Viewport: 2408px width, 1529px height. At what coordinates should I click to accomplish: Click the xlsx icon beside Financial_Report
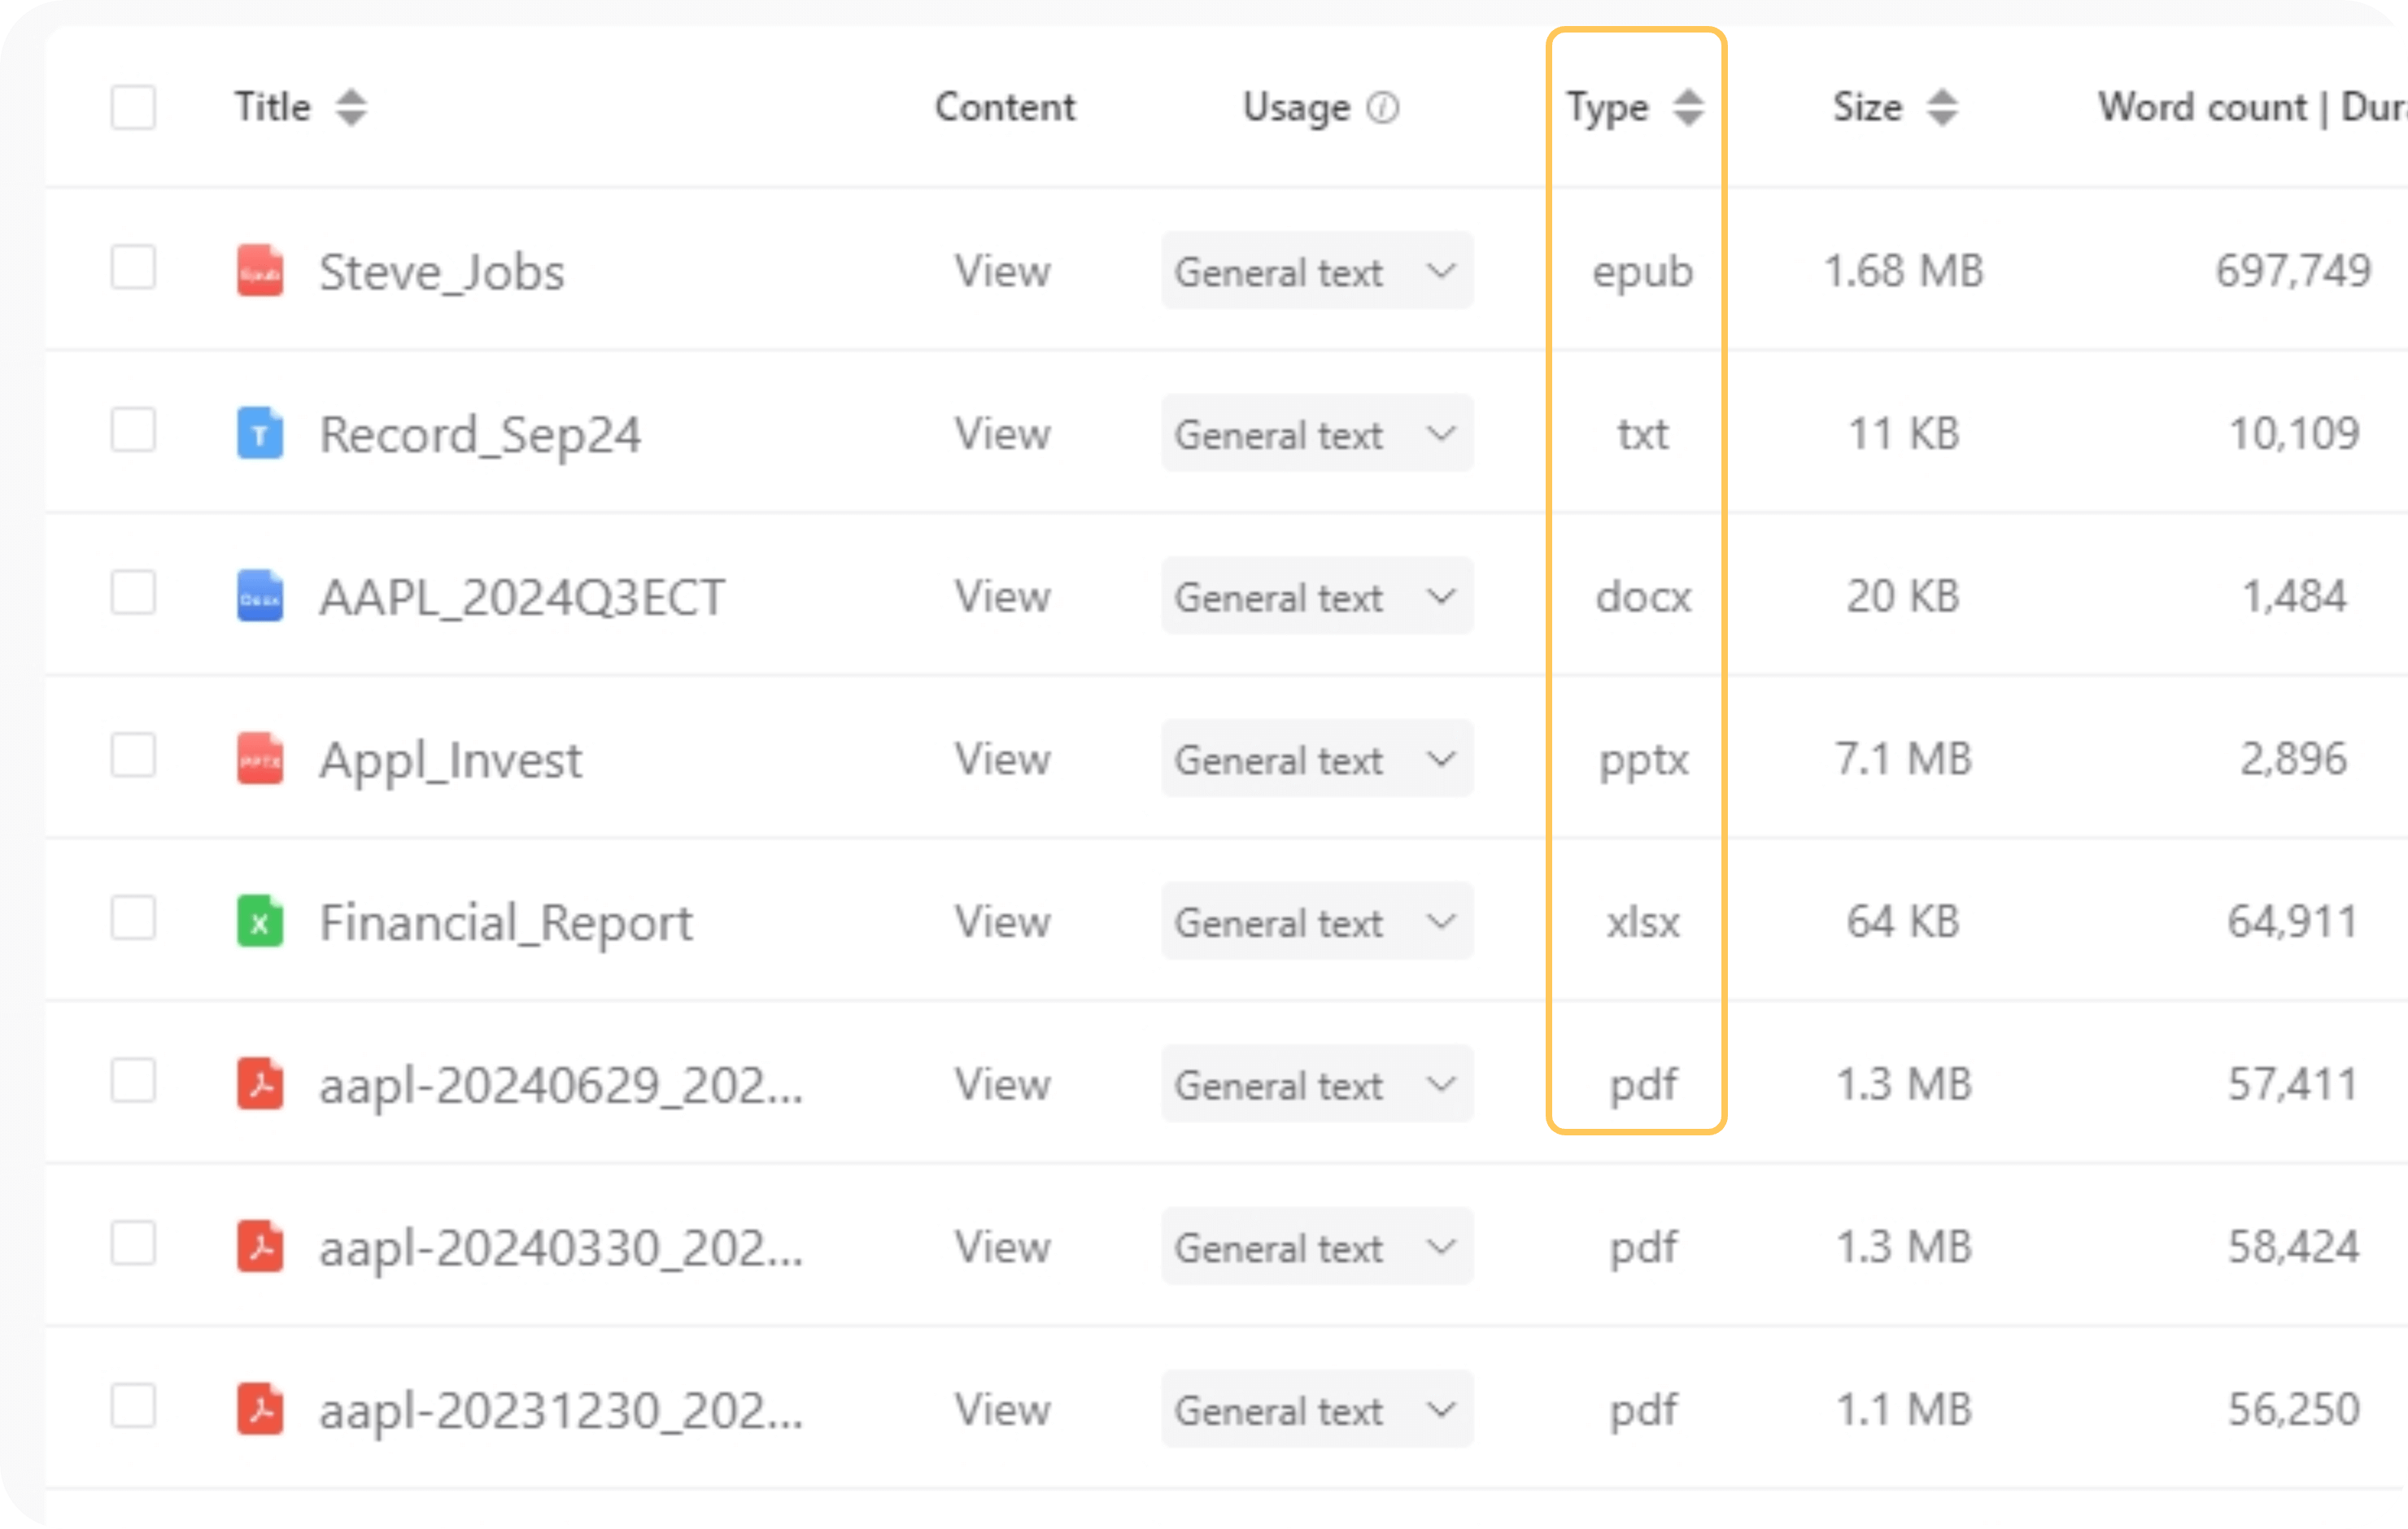click(x=259, y=921)
